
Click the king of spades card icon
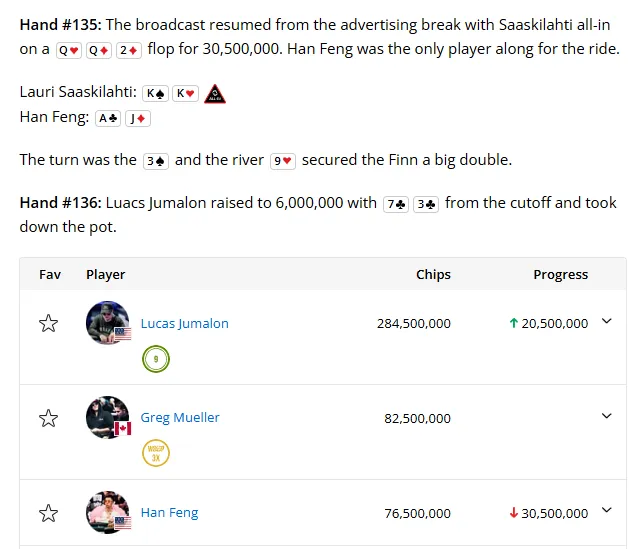[x=155, y=94]
